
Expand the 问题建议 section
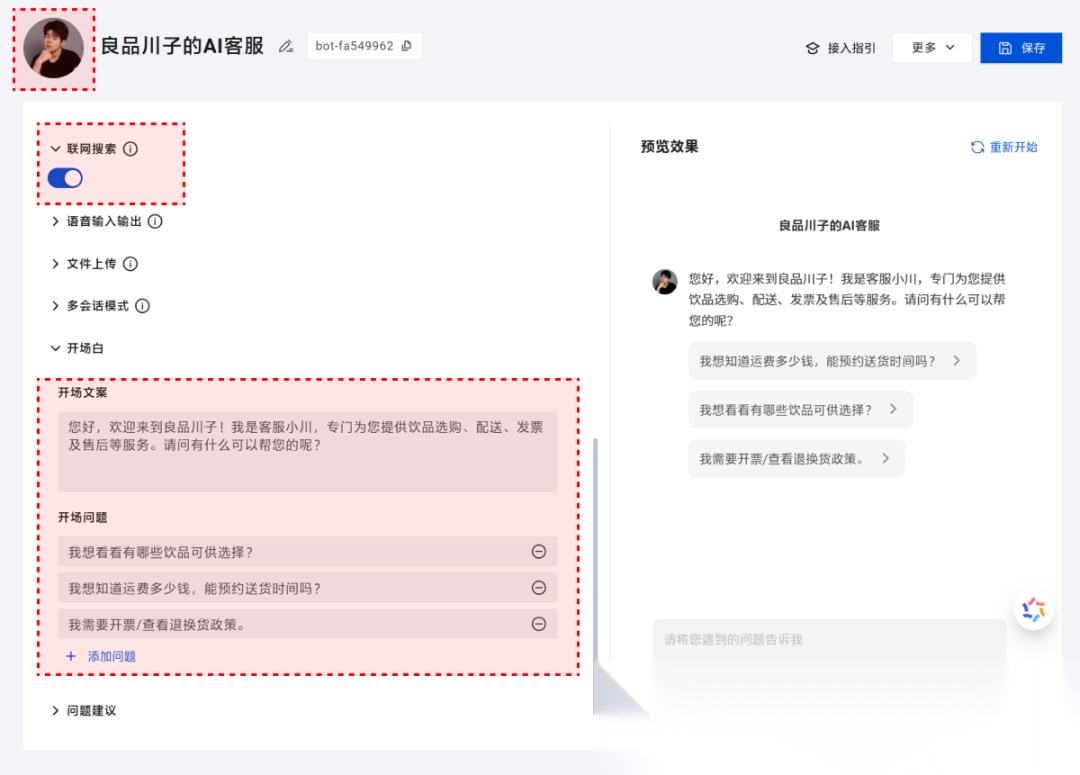point(56,710)
